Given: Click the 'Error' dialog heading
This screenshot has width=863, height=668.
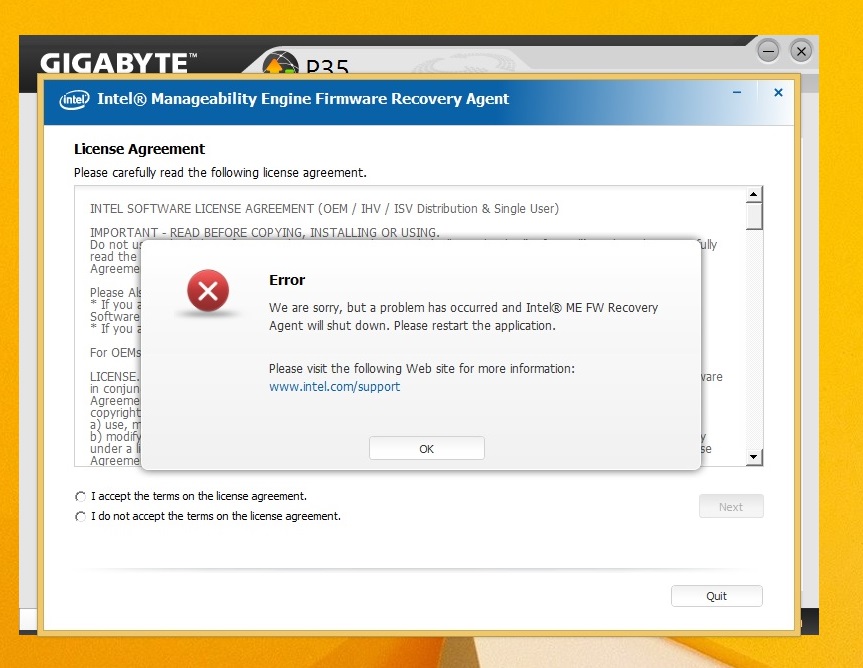Looking at the screenshot, I should click(x=287, y=280).
